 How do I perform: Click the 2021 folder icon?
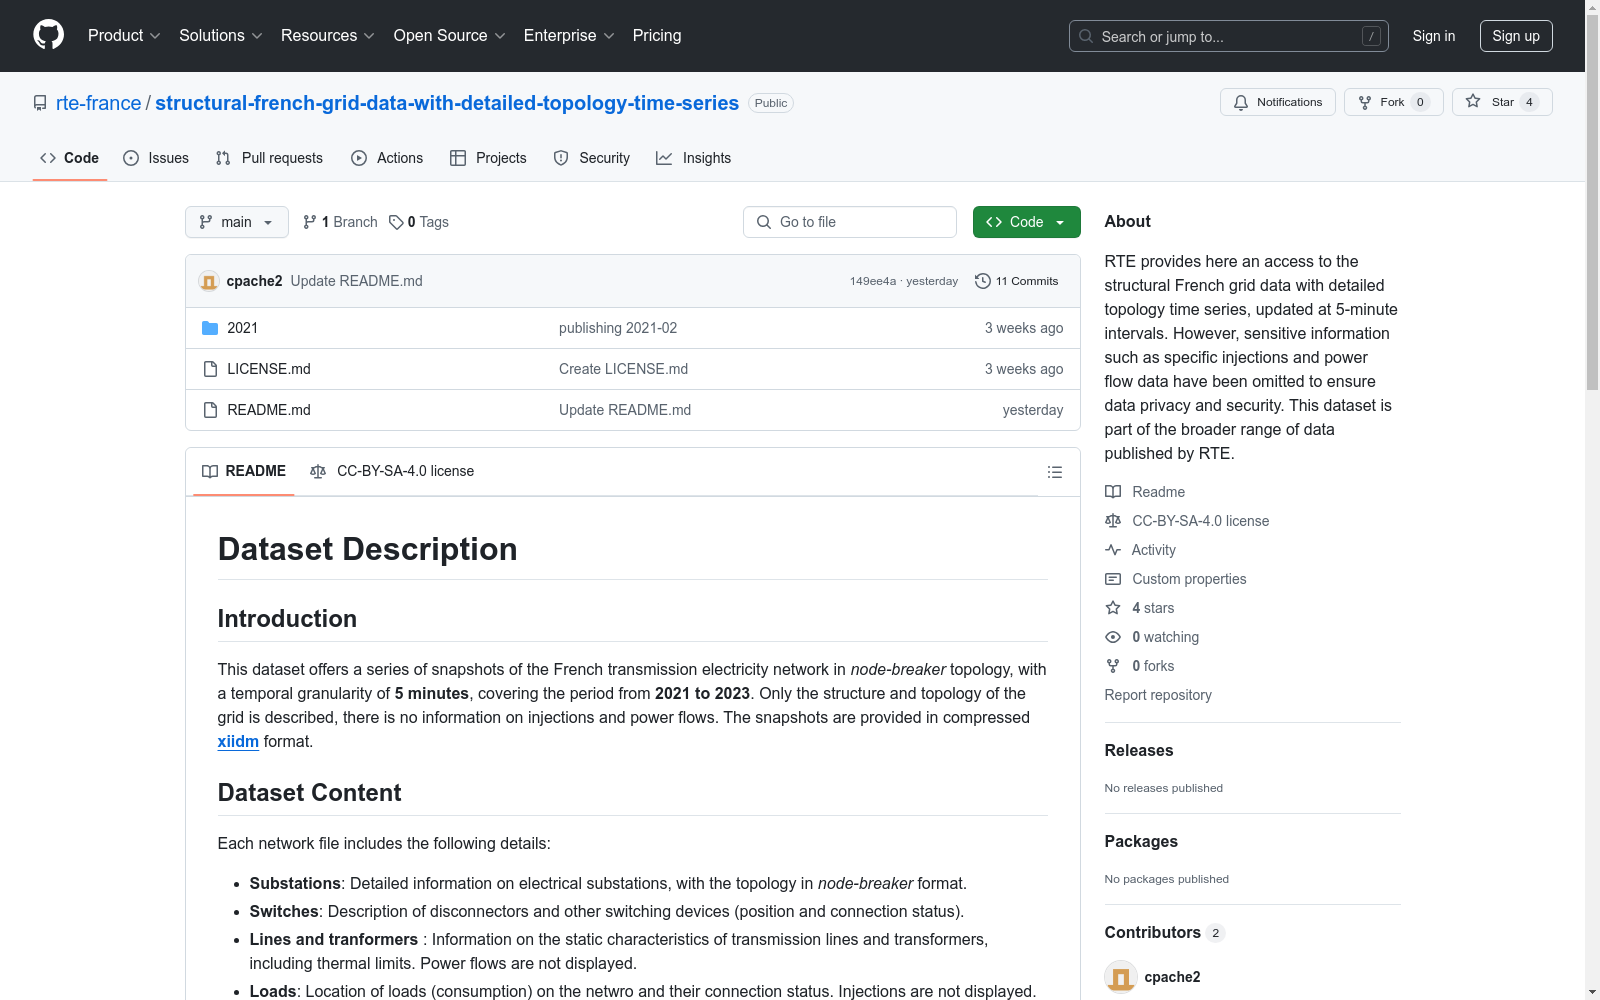click(x=210, y=328)
